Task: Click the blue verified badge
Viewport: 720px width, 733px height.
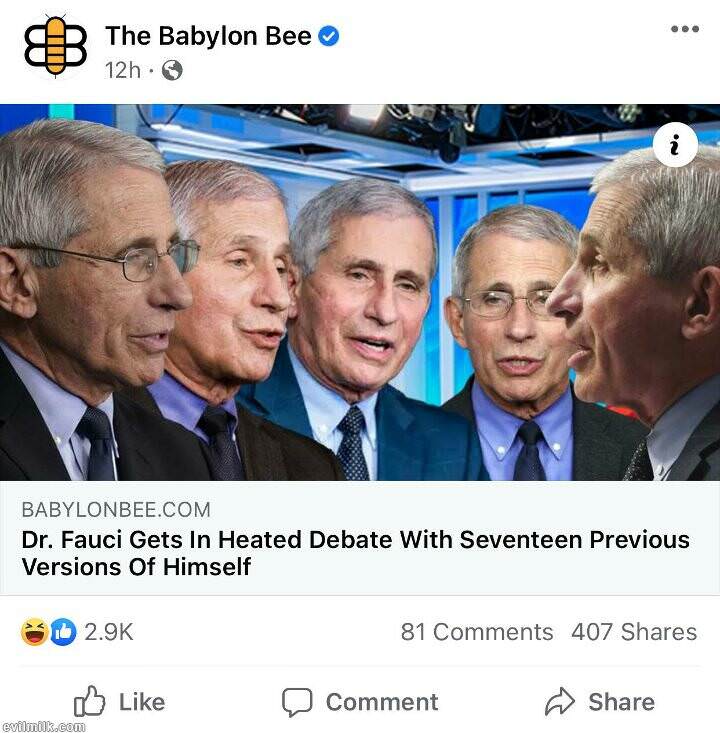Action: click(x=329, y=36)
